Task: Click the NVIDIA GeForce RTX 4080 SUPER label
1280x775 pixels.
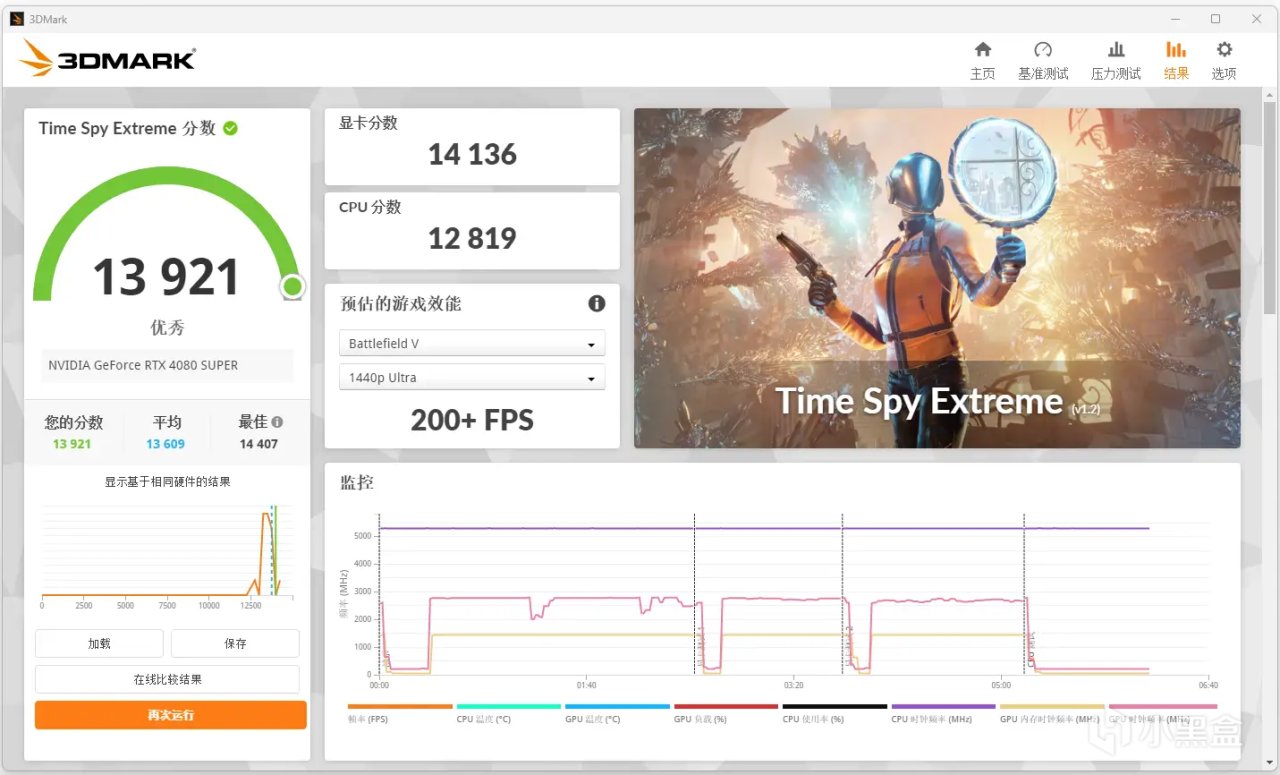Action: tap(143, 365)
